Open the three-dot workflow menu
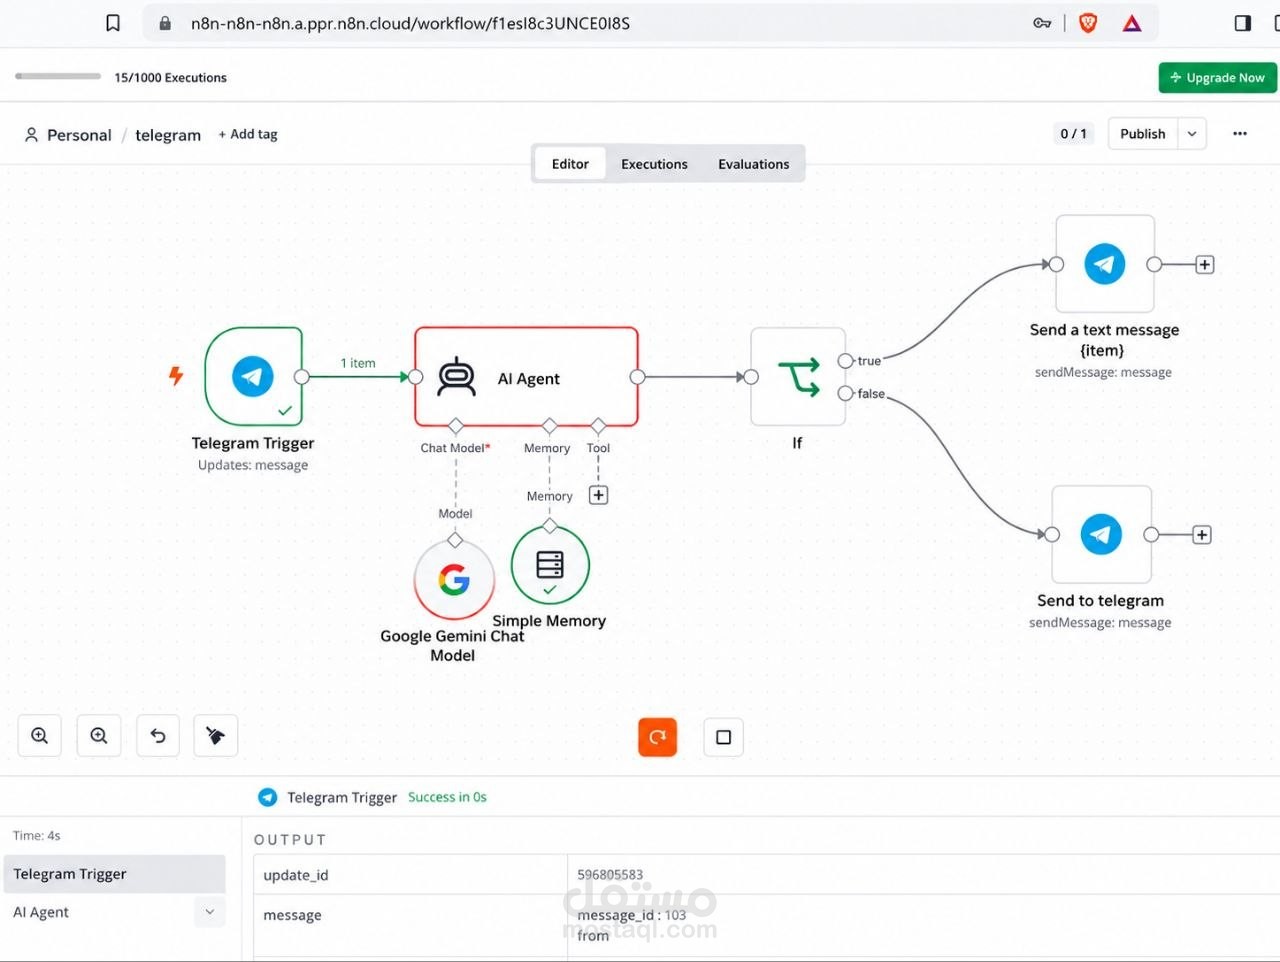The width and height of the screenshot is (1280, 962). click(1240, 134)
